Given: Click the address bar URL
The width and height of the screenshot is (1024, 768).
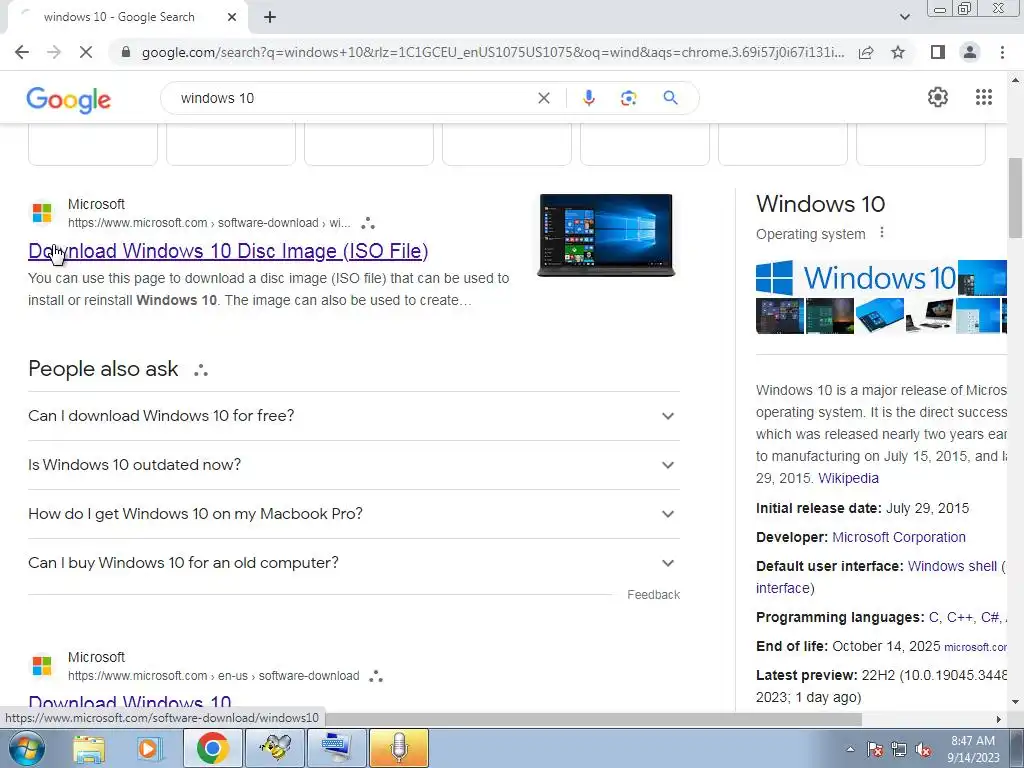Looking at the screenshot, I should [492, 52].
